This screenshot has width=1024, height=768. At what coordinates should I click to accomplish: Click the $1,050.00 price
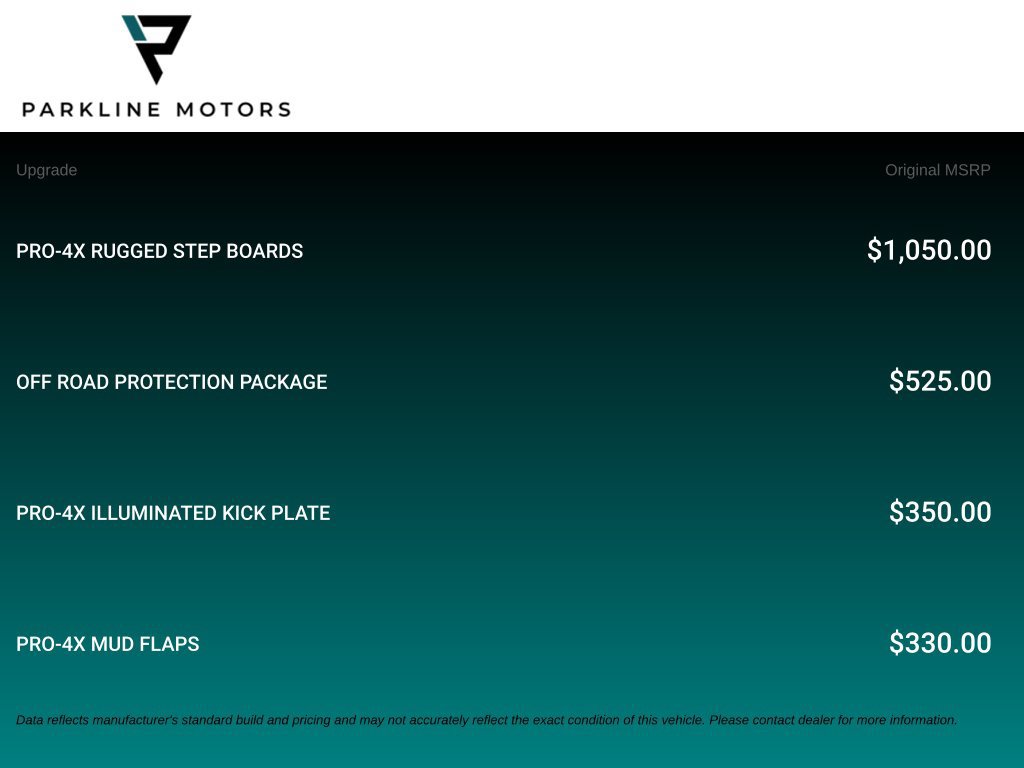point(929,250)
